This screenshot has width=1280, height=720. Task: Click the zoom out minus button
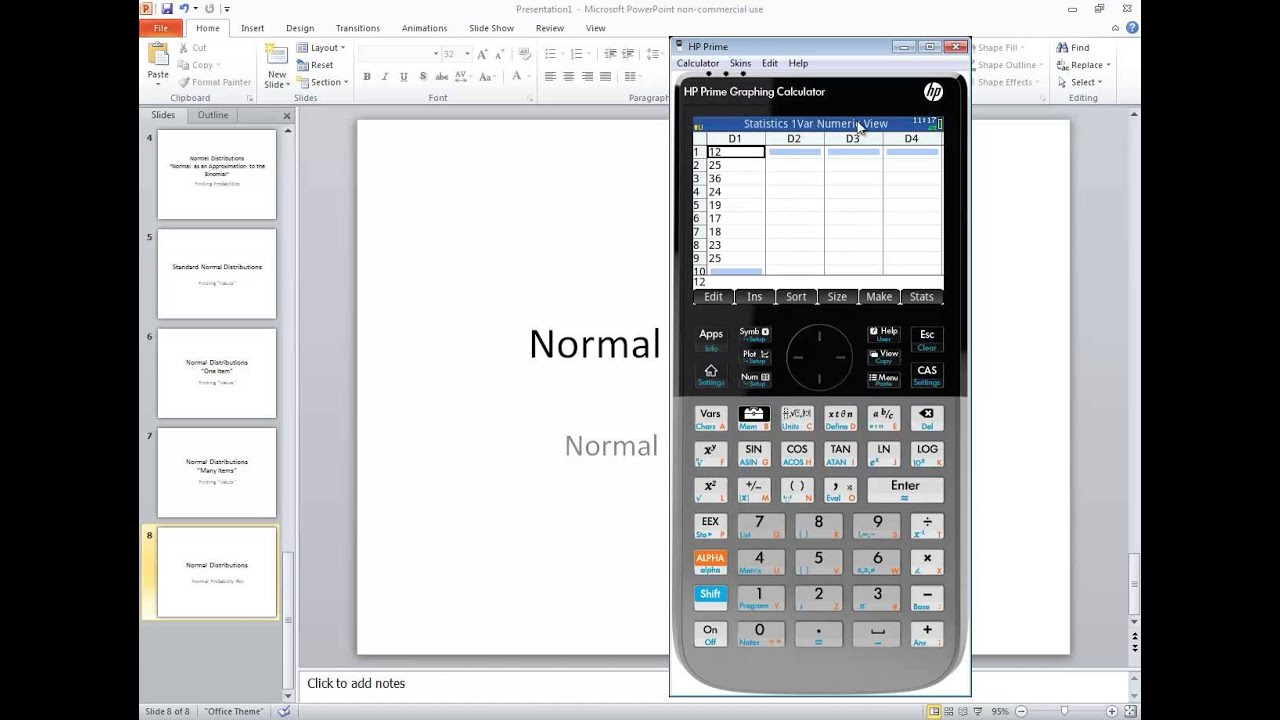pyautogui.click(x=1021, y=711)
